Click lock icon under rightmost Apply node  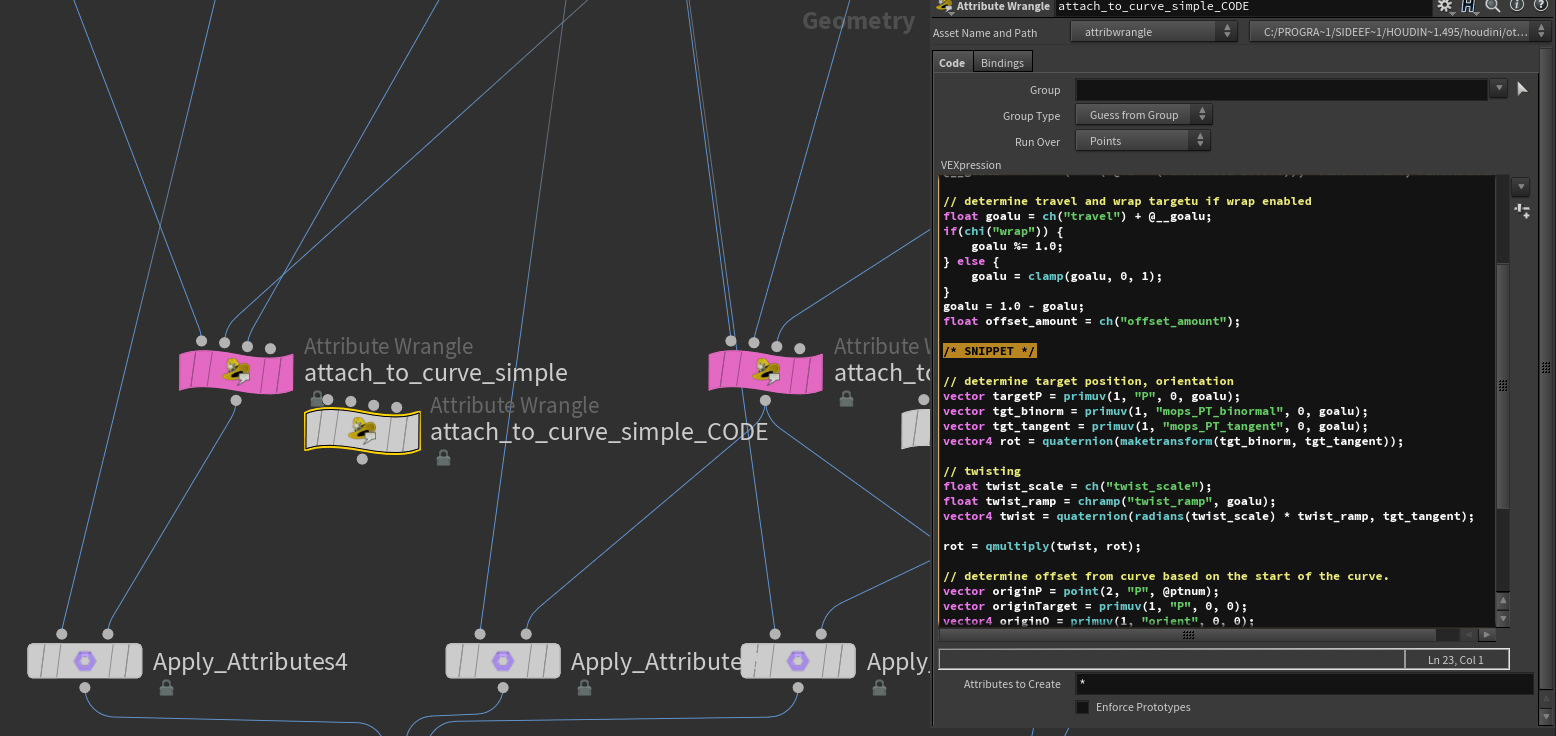pyautogui.click(x=880, y=688)
